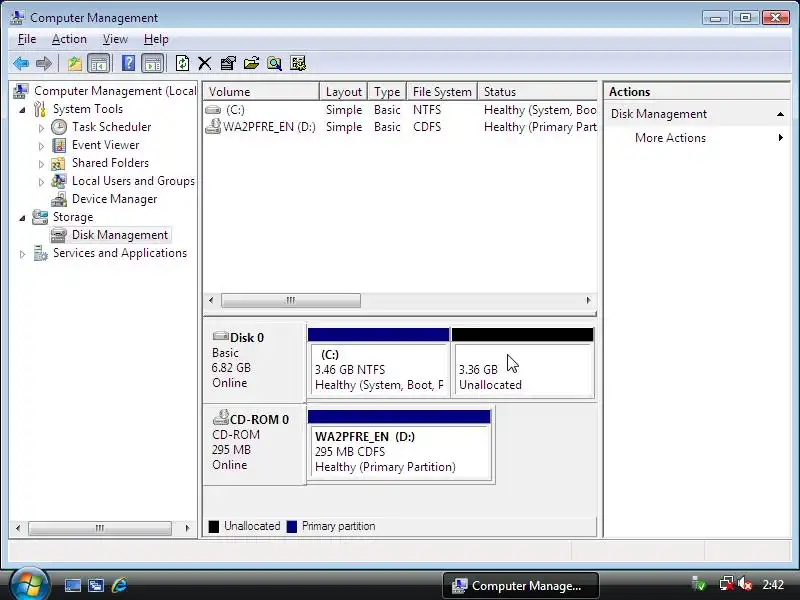The height and width of the screenshot is (600, 800).
Task: Sort by the Volume column header
Action: point(261,92)
